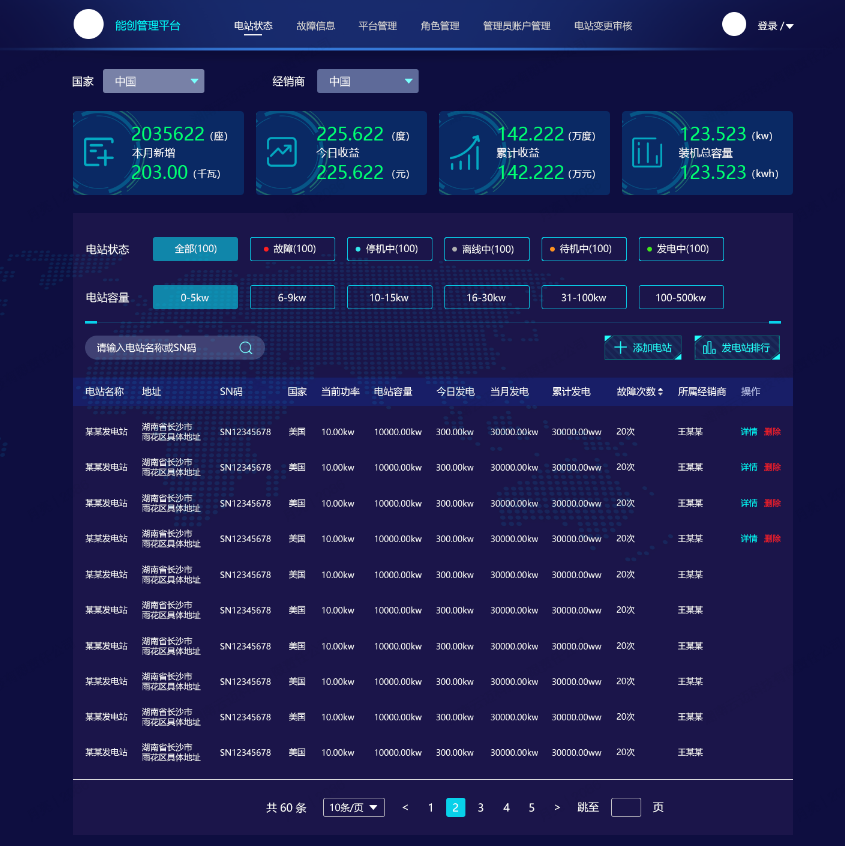Sort by 故障次数 column arrows
Screen dimensions: 845x846
pyautogui.click(x=660, y=392)
